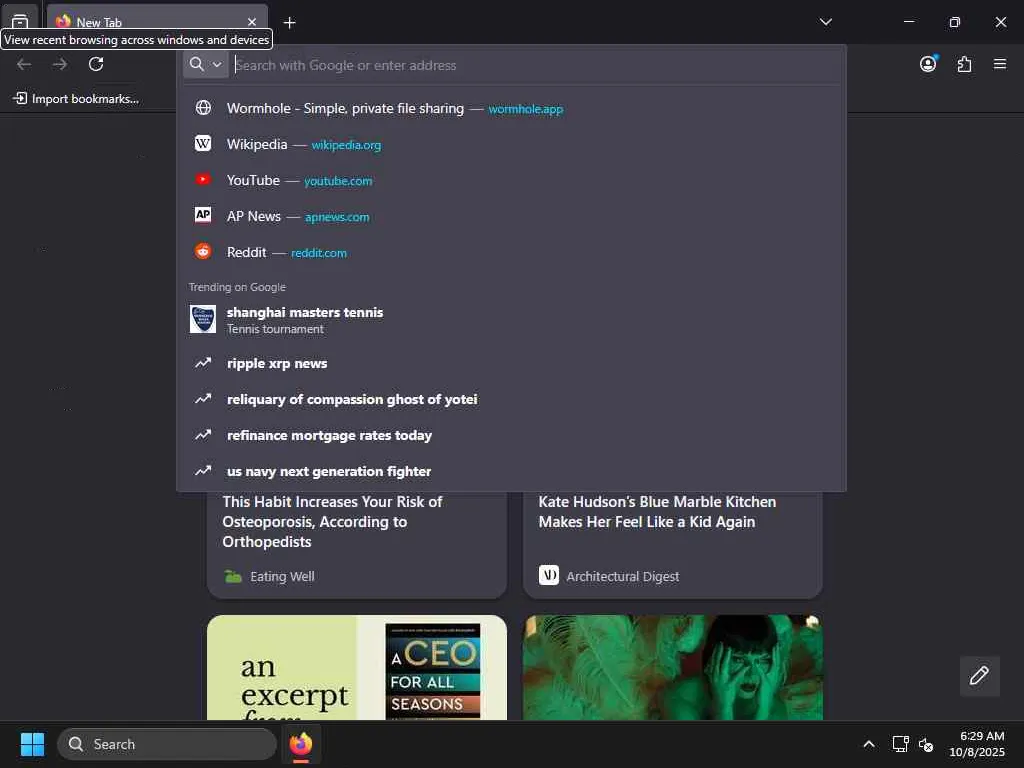Viewport: 1024px width, 768px height.
Task: Open the list all tabs chevron
Action: [x=825, y=22]
